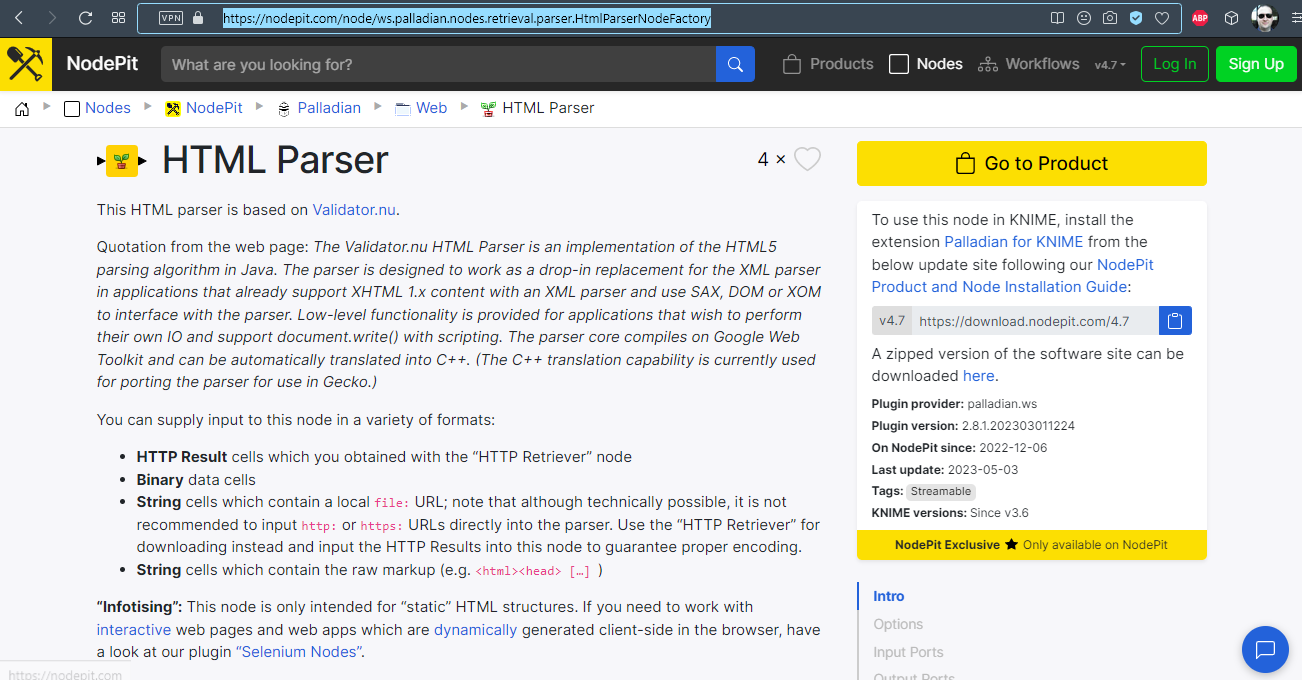The width and height of the screenshot is (1302, 680).
Task: Click the blue magnifier search button
Action: (x=735, y=65)
